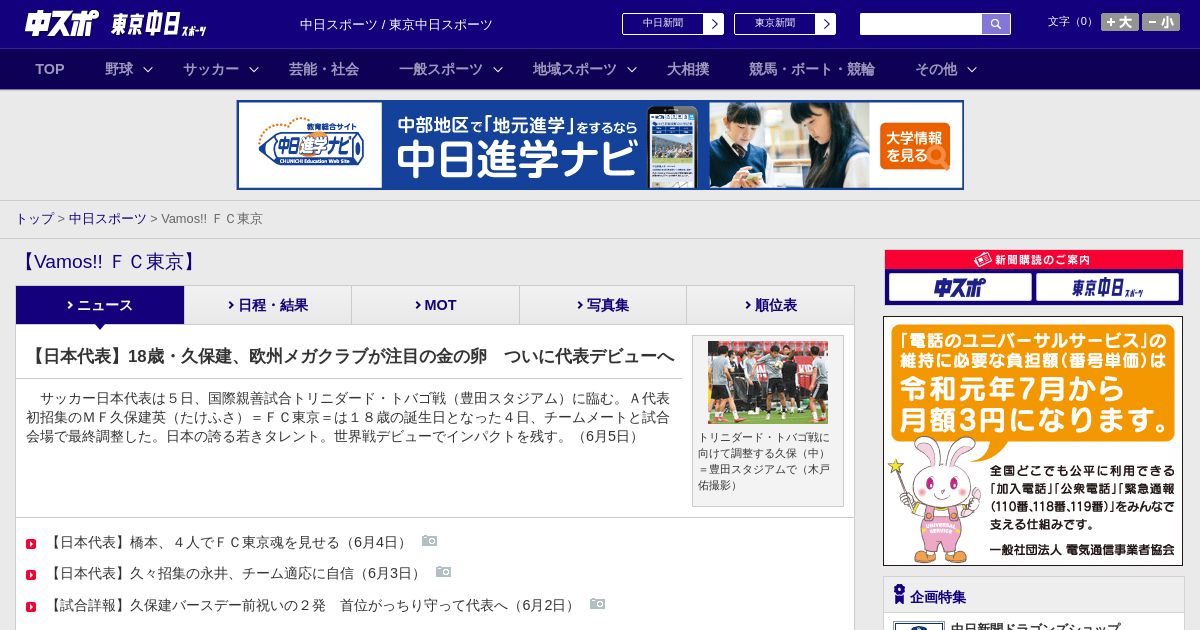Click the 新聞購読のご案内 red header
This screenshot has width=1200, height=630.
point(1033,259)
